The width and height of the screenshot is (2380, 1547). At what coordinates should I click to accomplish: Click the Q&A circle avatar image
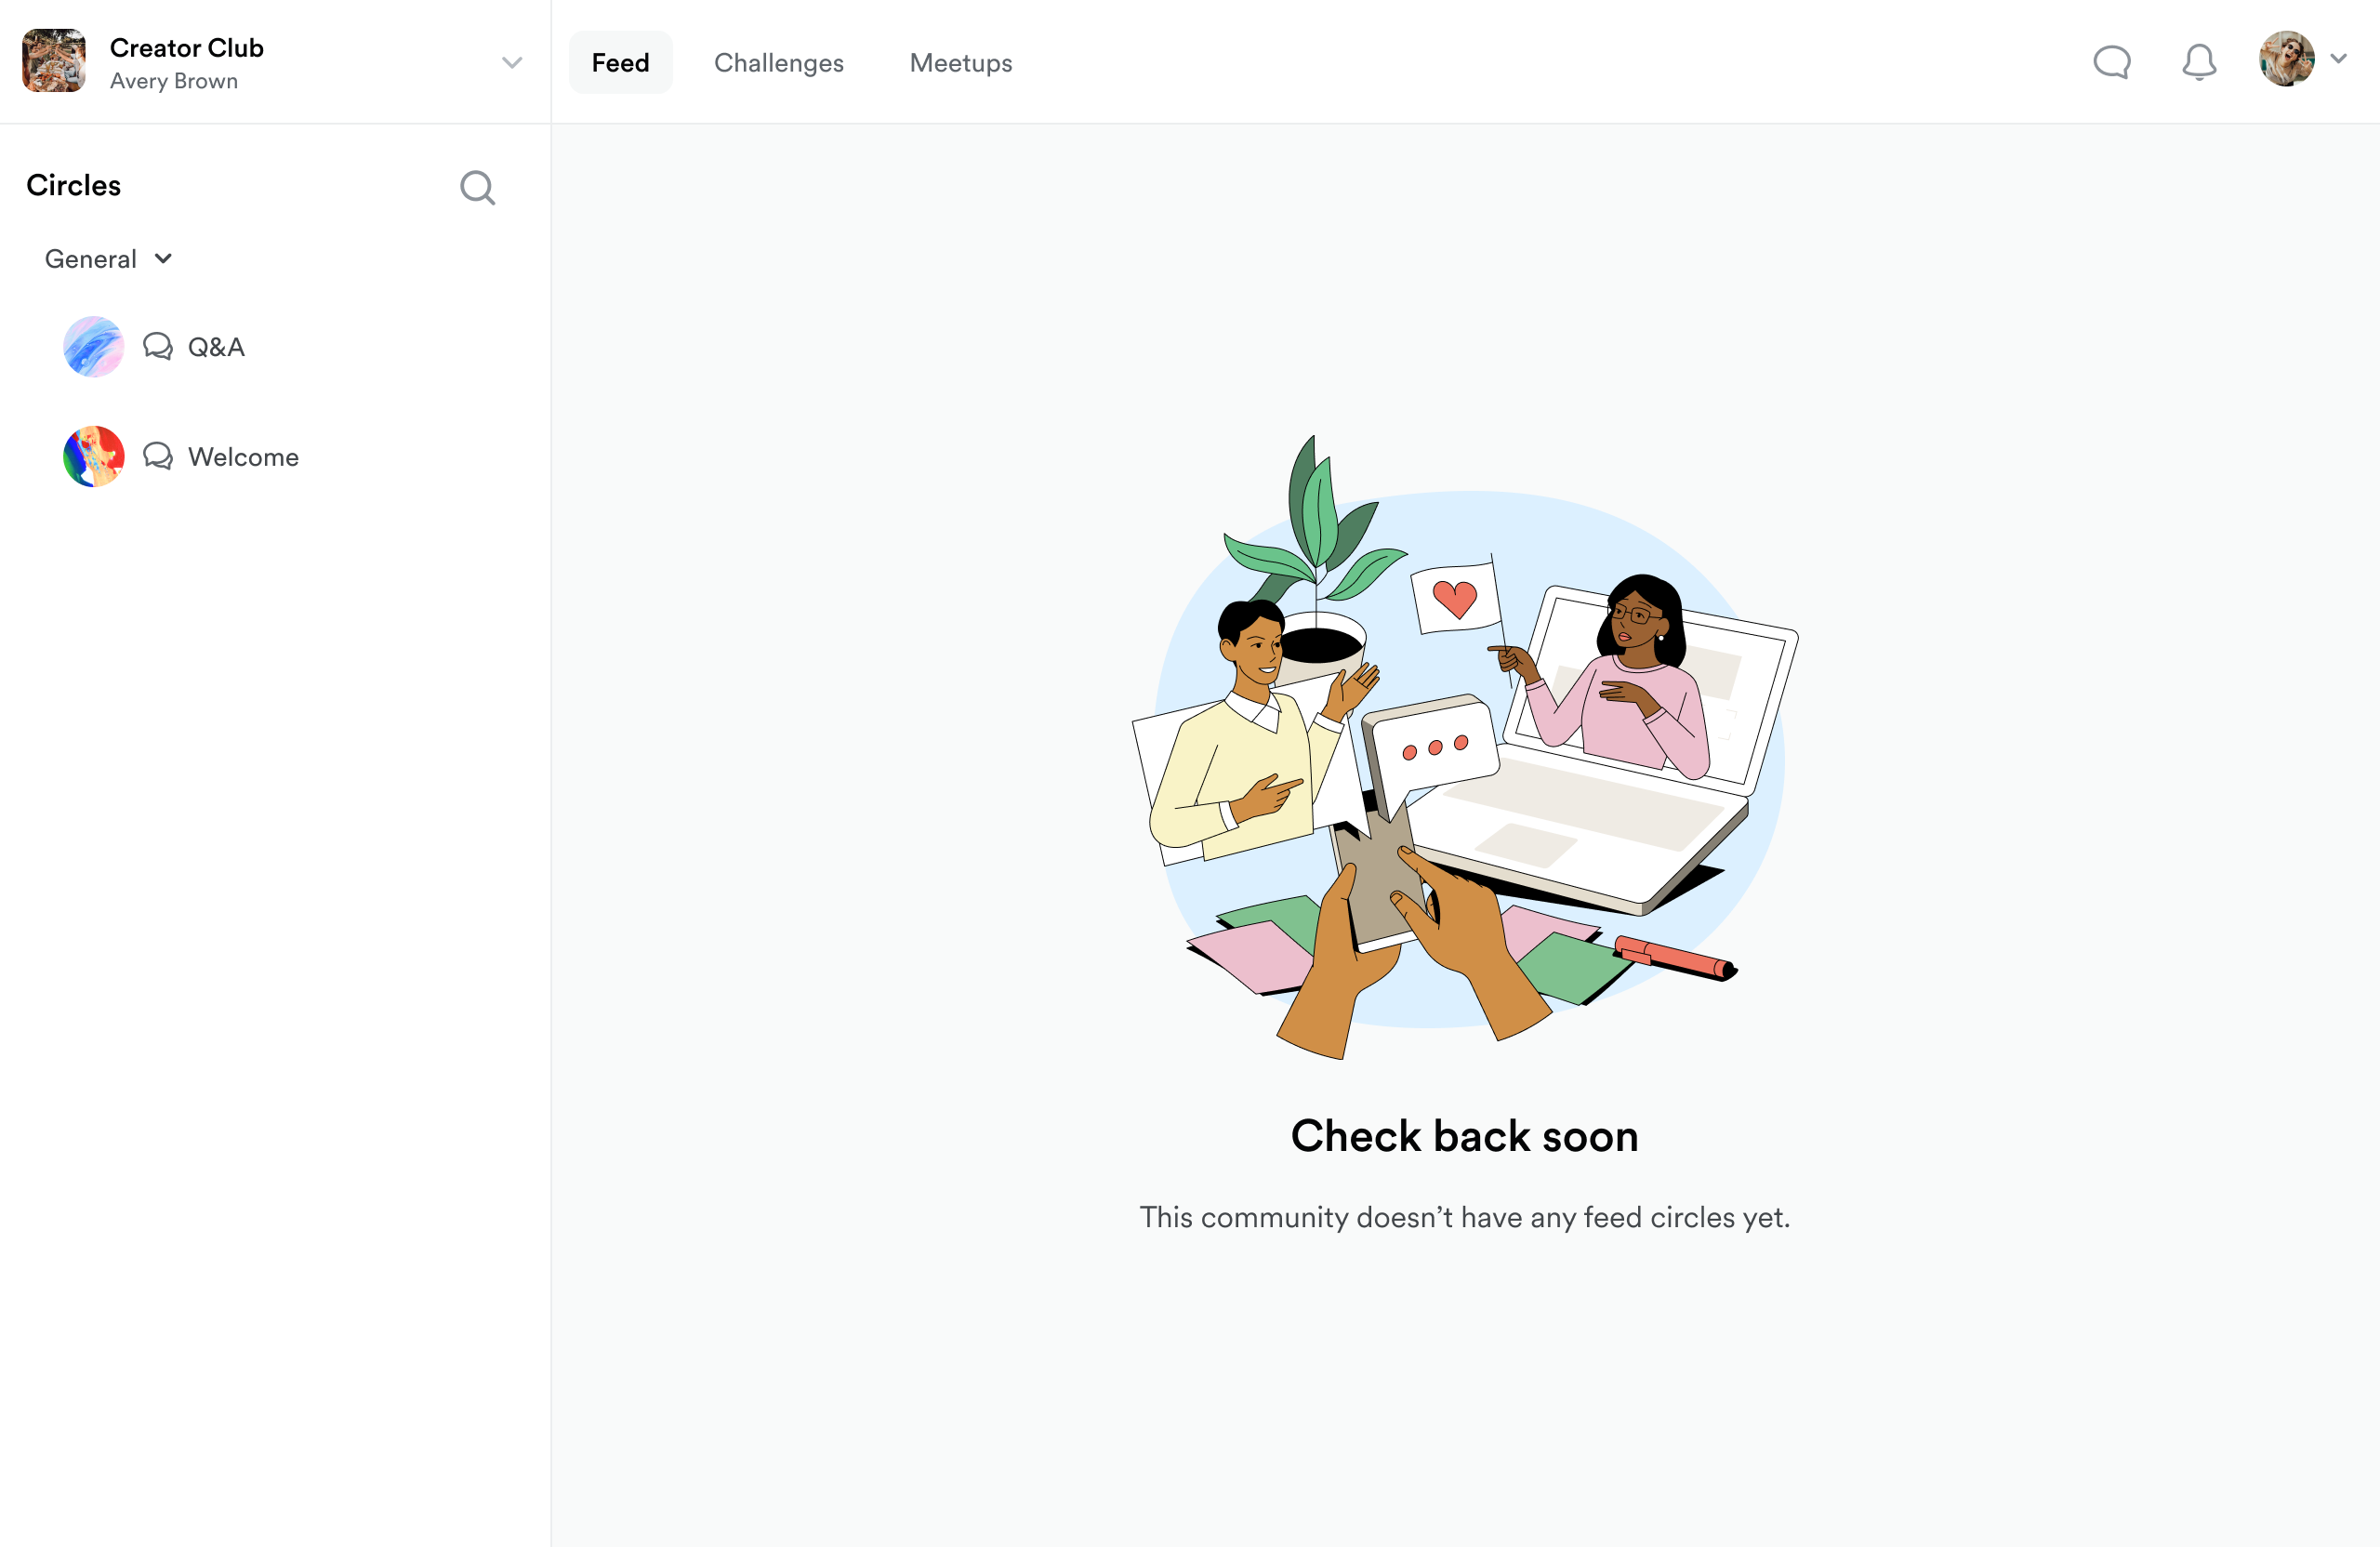click(x=93, y=347)
